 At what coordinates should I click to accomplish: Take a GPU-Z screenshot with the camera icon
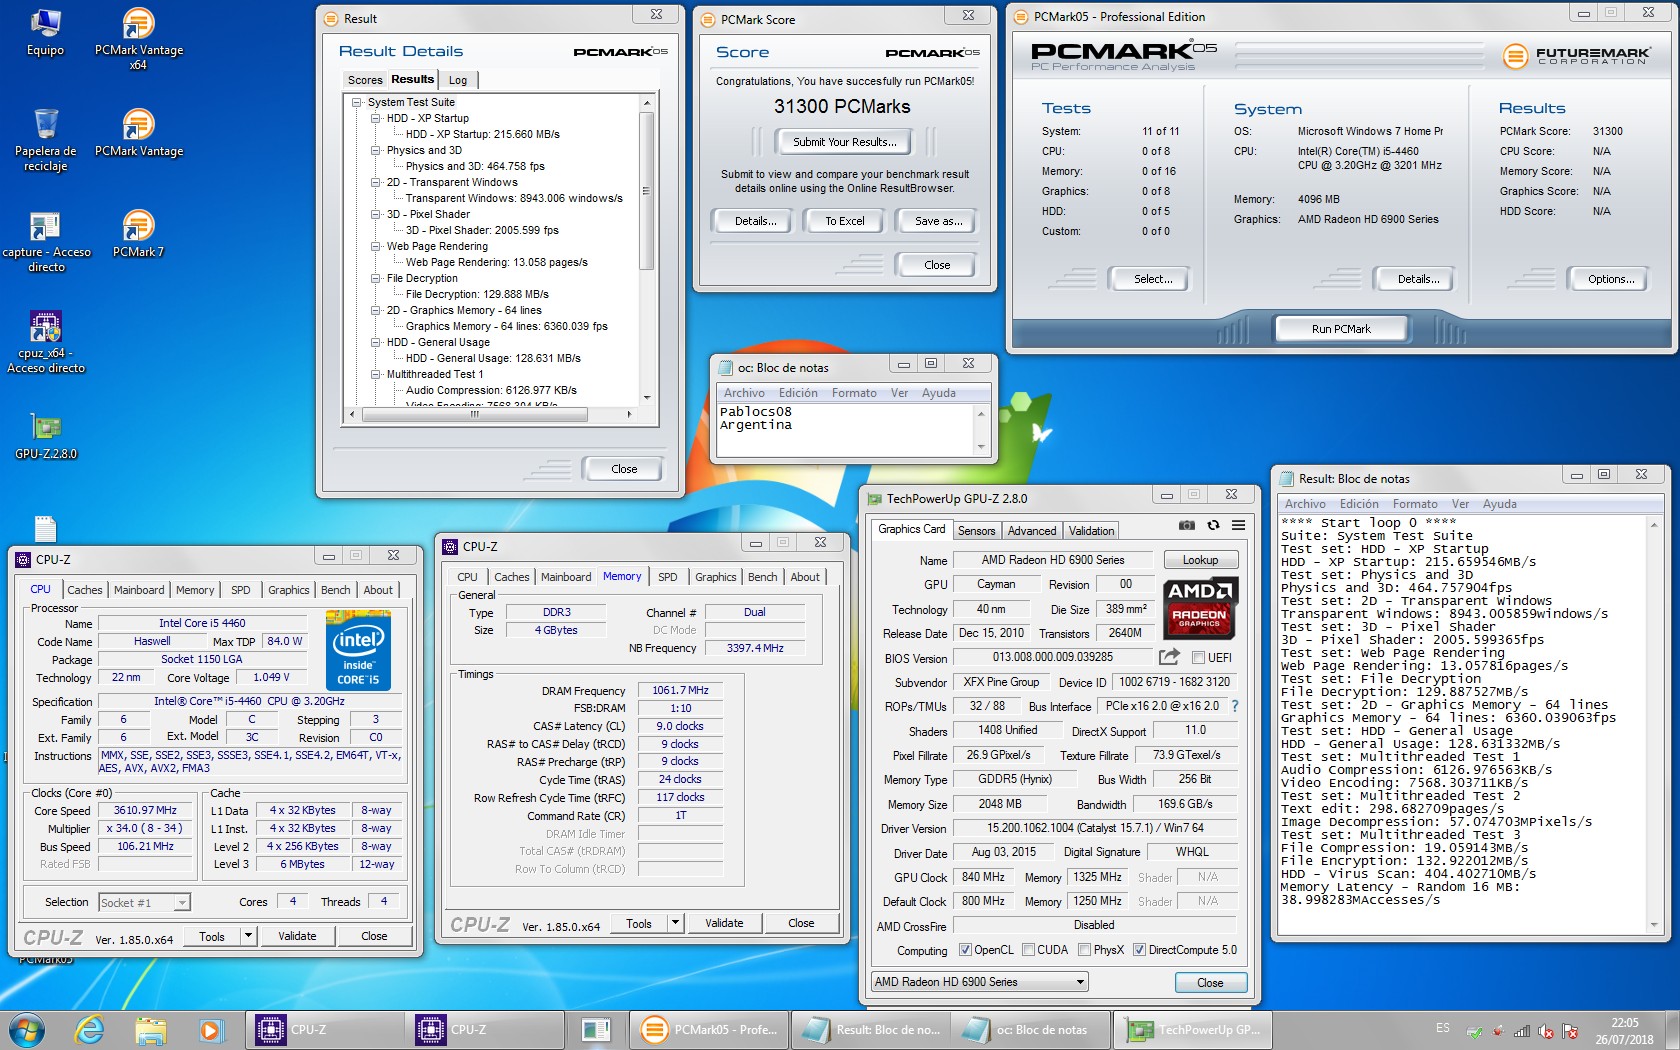[1186, 525]
